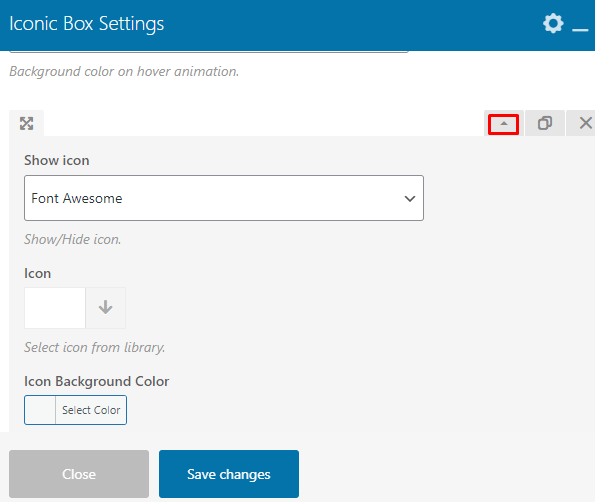This screenshot has height=502, width=595.
Task: Click the 'Select icon from library.' description
Action: pos(94,348)
